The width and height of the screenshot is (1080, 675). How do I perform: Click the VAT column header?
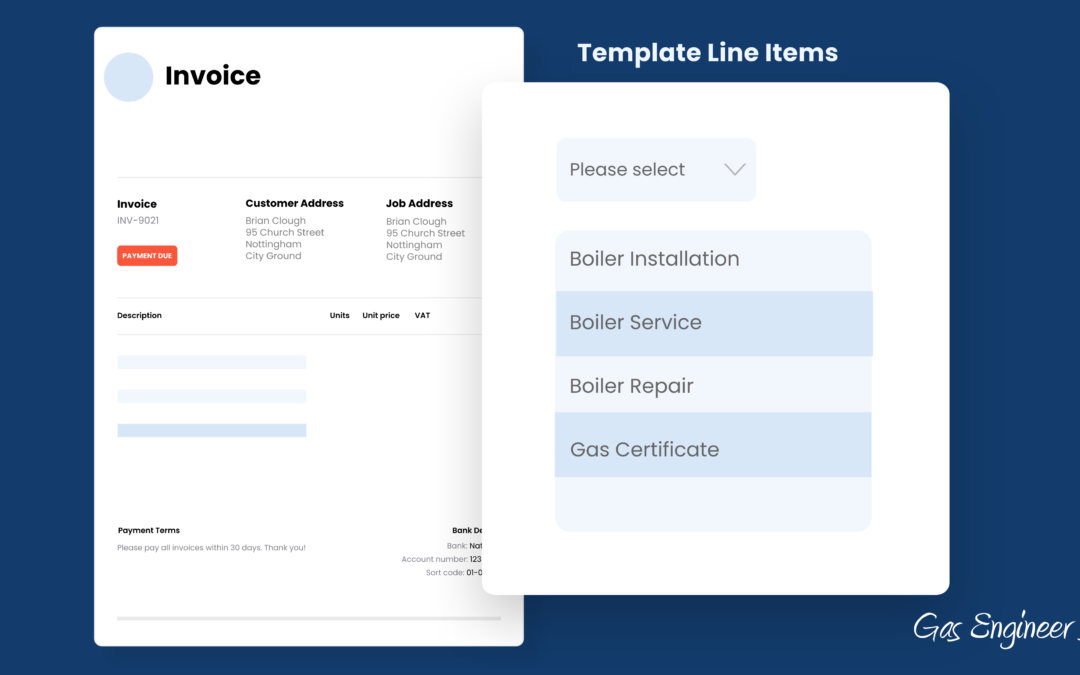422,316
